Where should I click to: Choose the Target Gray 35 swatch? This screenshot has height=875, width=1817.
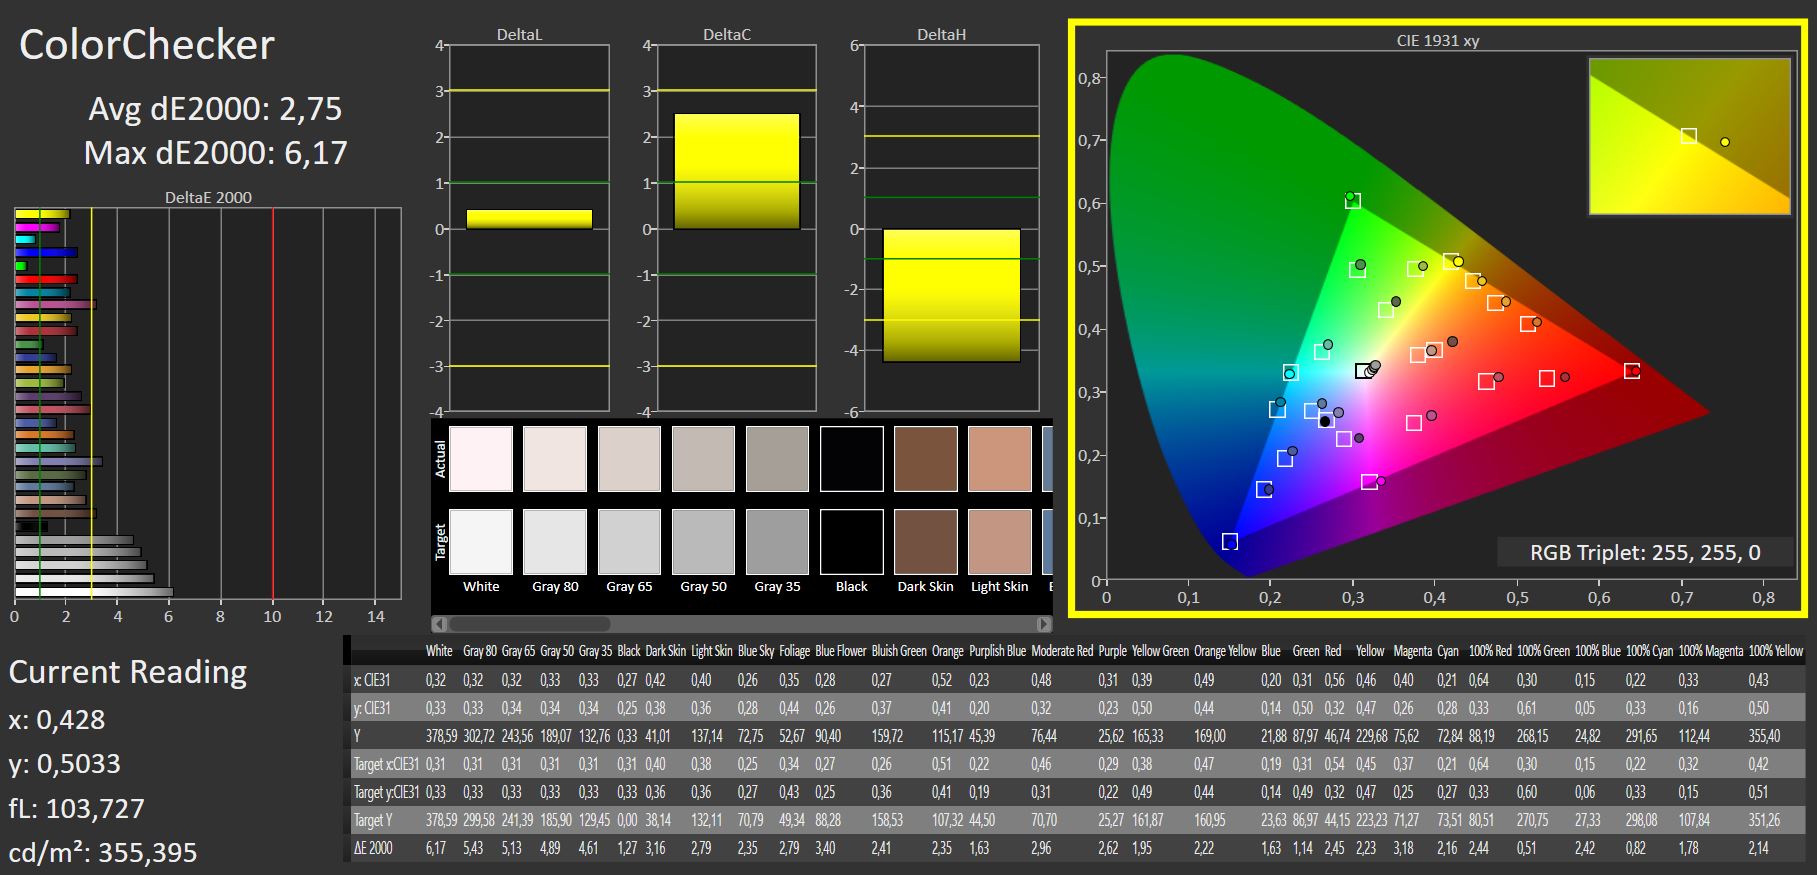[x=777, y=542]
